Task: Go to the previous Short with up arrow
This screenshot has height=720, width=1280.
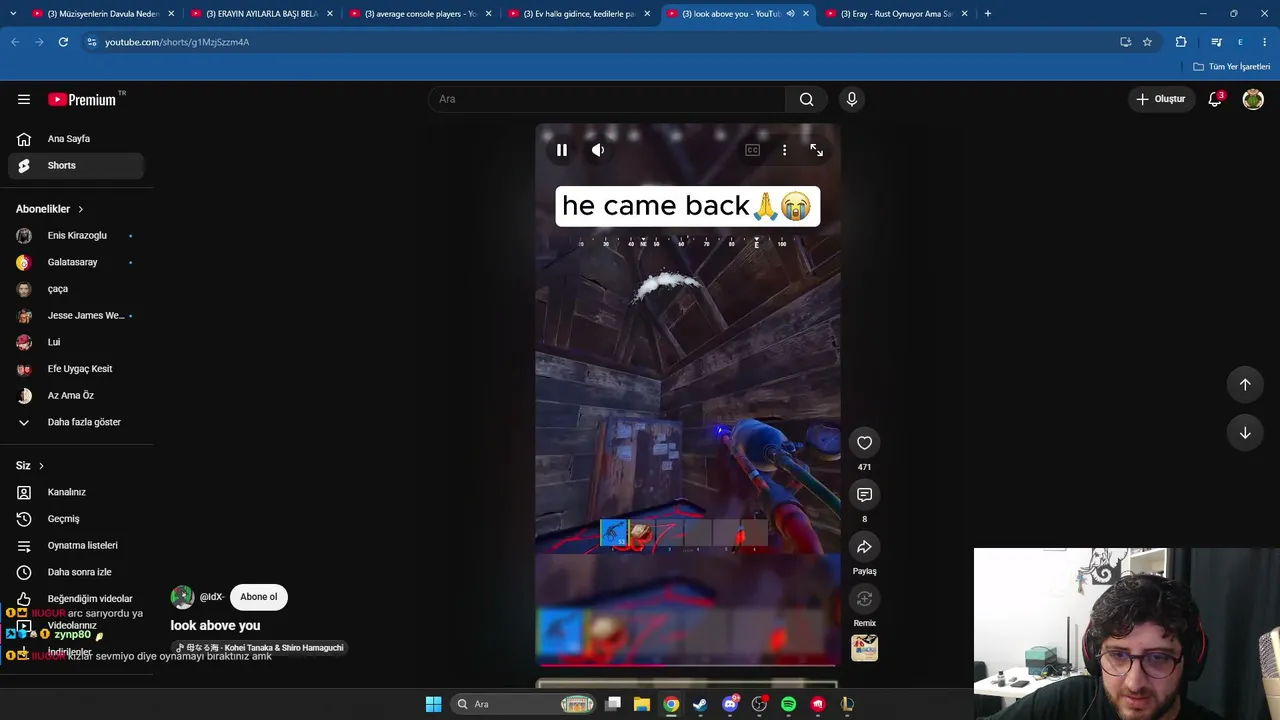Action: click(1245, 385)
